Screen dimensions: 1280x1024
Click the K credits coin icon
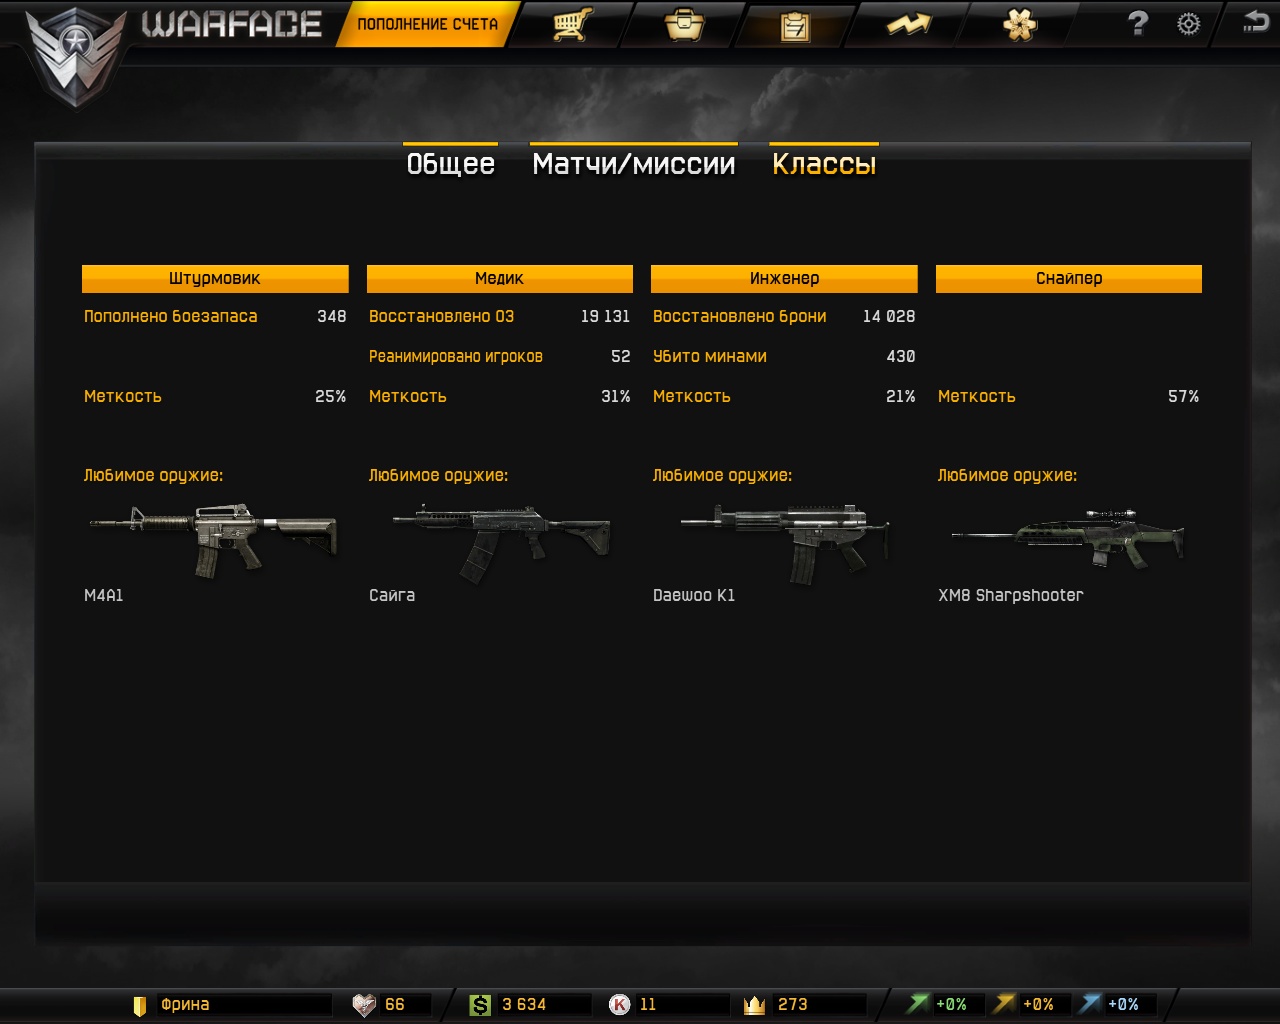point(620,1005)
